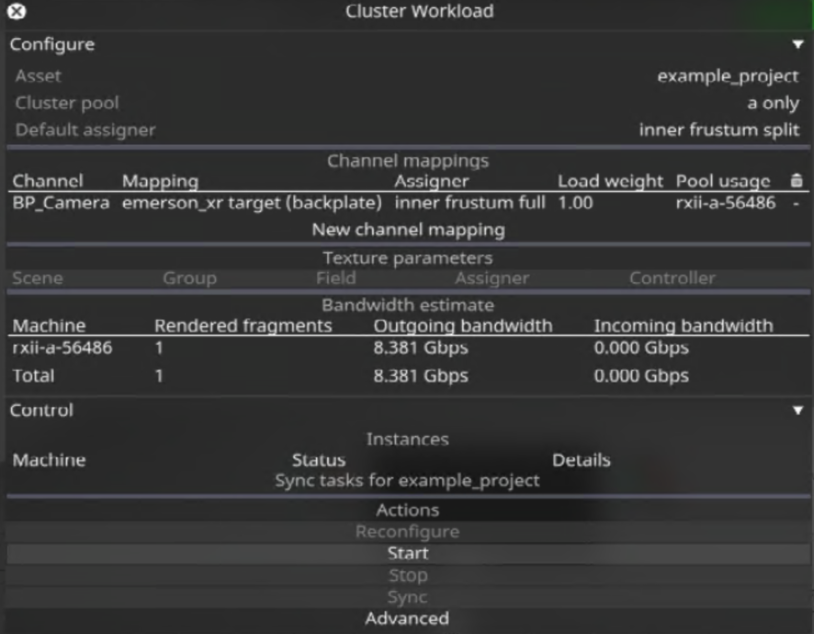
Task: Click 'Sync tasks for example_project' text
Action: (408, 481)
